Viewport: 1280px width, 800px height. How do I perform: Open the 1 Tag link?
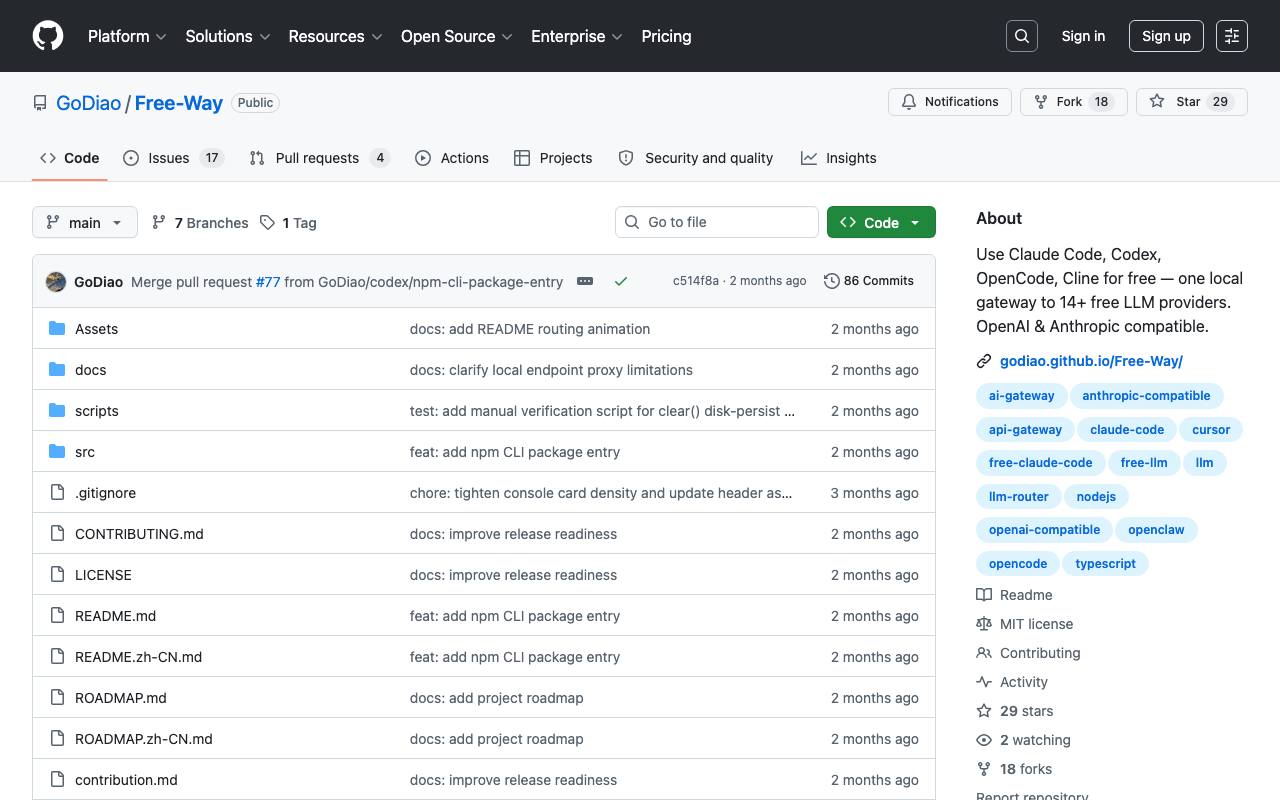coord(288,223)
